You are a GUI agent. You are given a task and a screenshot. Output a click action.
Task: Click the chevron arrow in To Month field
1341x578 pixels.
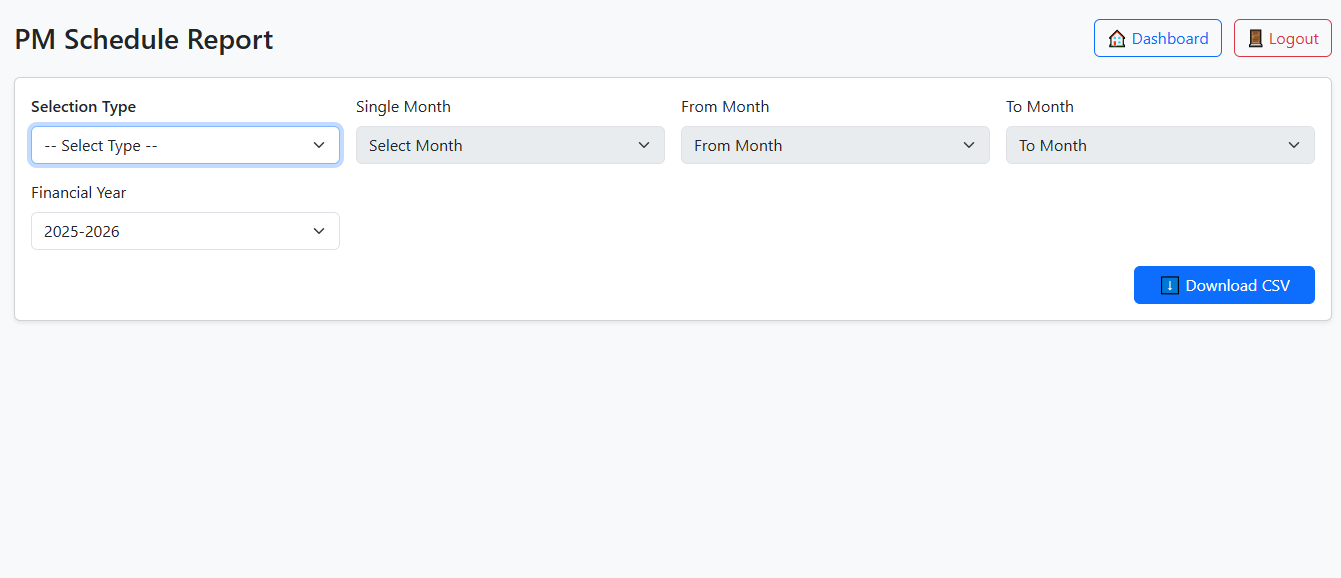(x=1294, y=146)
